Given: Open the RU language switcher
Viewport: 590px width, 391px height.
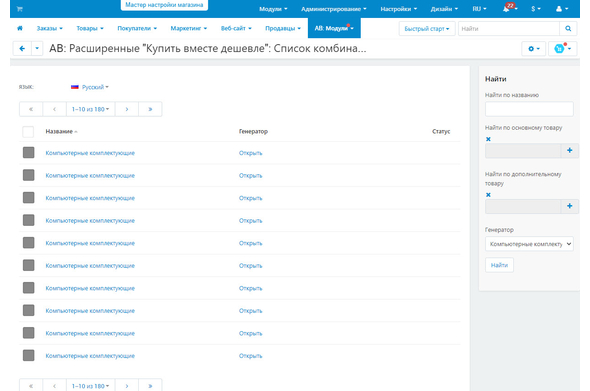Looking at the screenshot, I should 479,9.
